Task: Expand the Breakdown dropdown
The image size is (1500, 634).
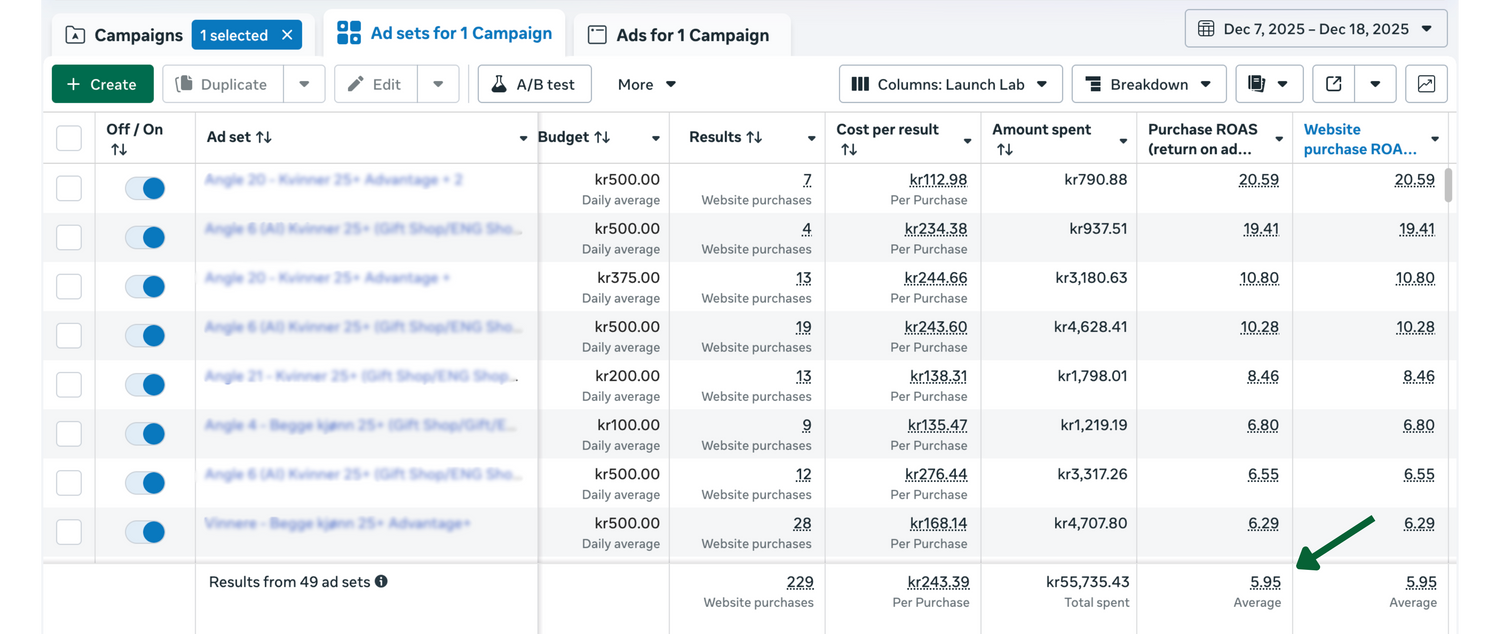Action: point(1148,84)
